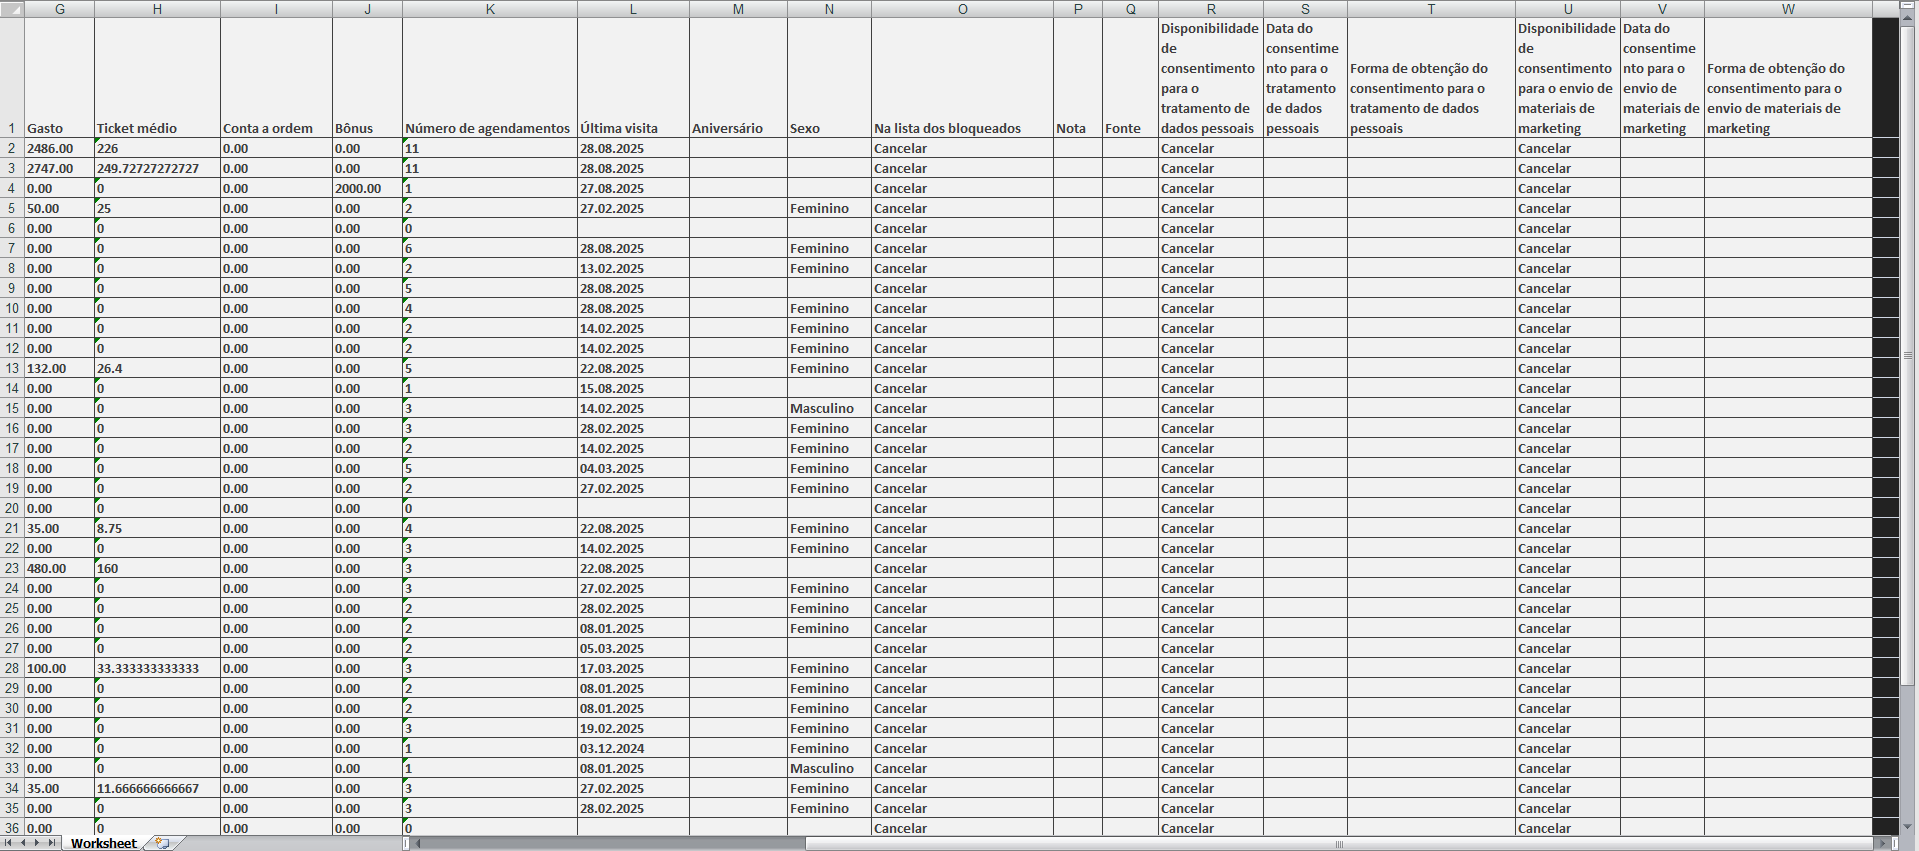Viewport: 1919px width, 851px height.
Task: Select row header 13
Action: [x=12, y=368]
